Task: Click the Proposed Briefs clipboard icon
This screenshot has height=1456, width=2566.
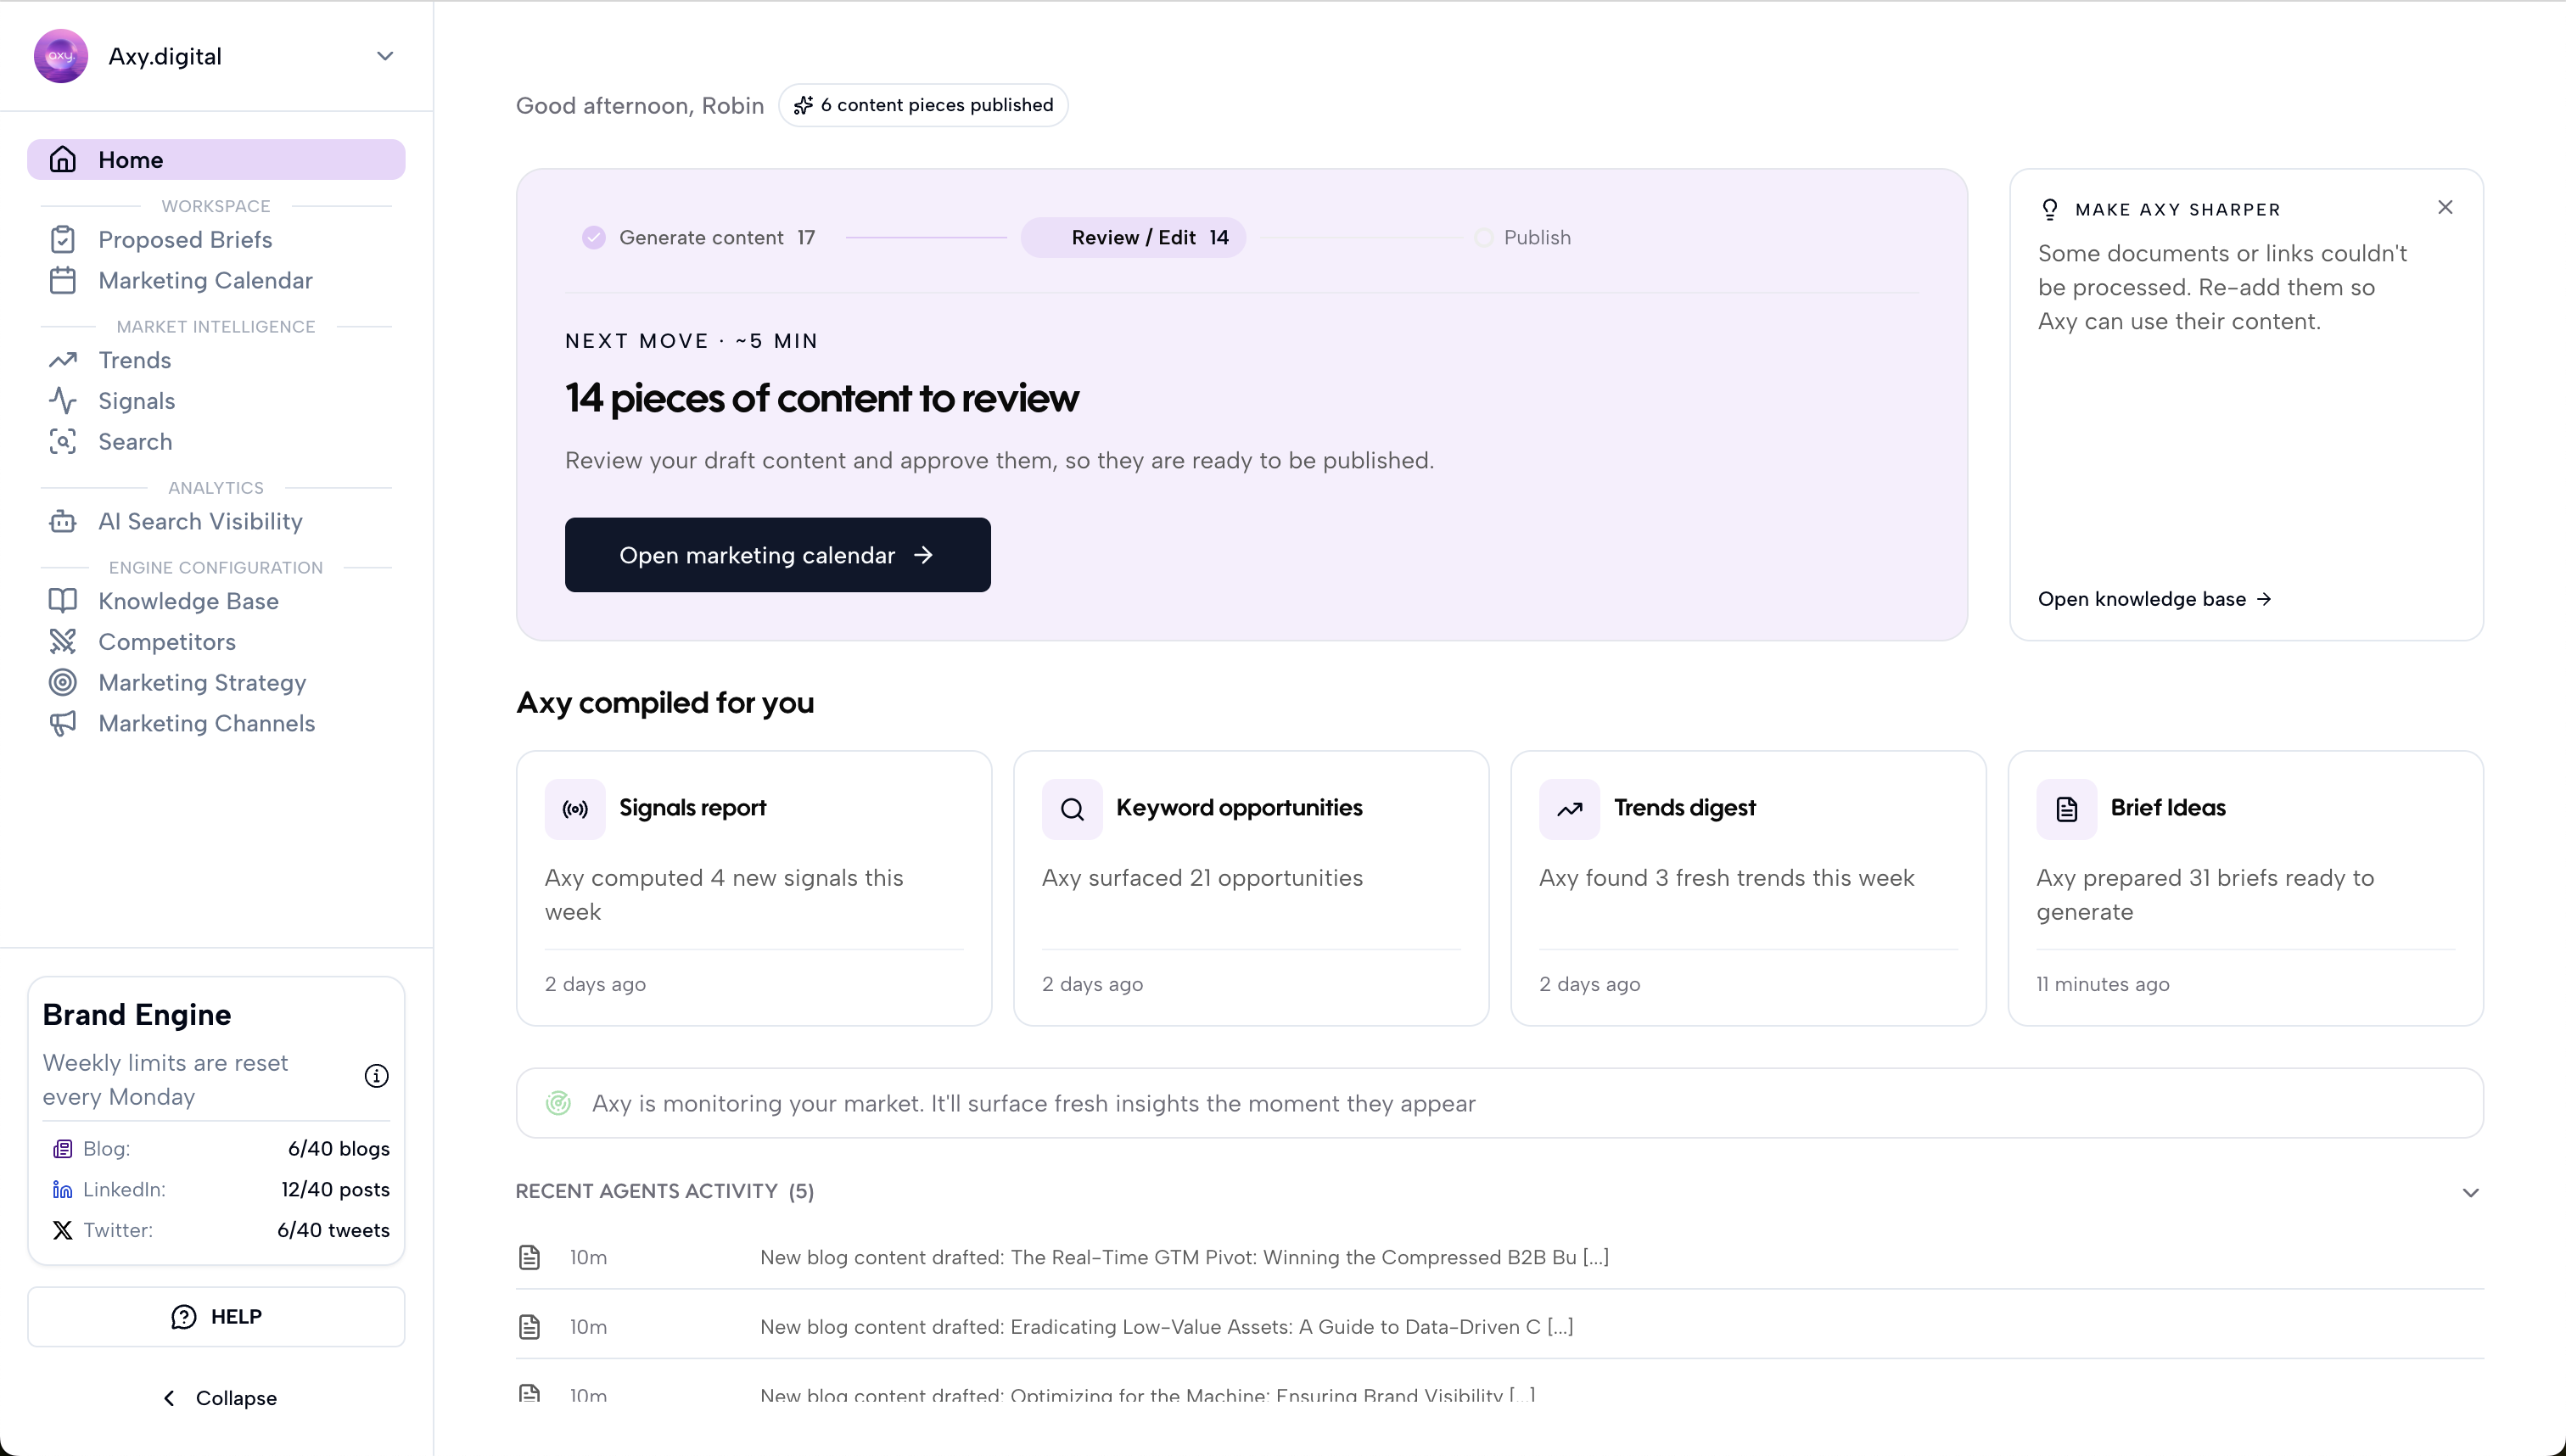Action: pos(63,240)
